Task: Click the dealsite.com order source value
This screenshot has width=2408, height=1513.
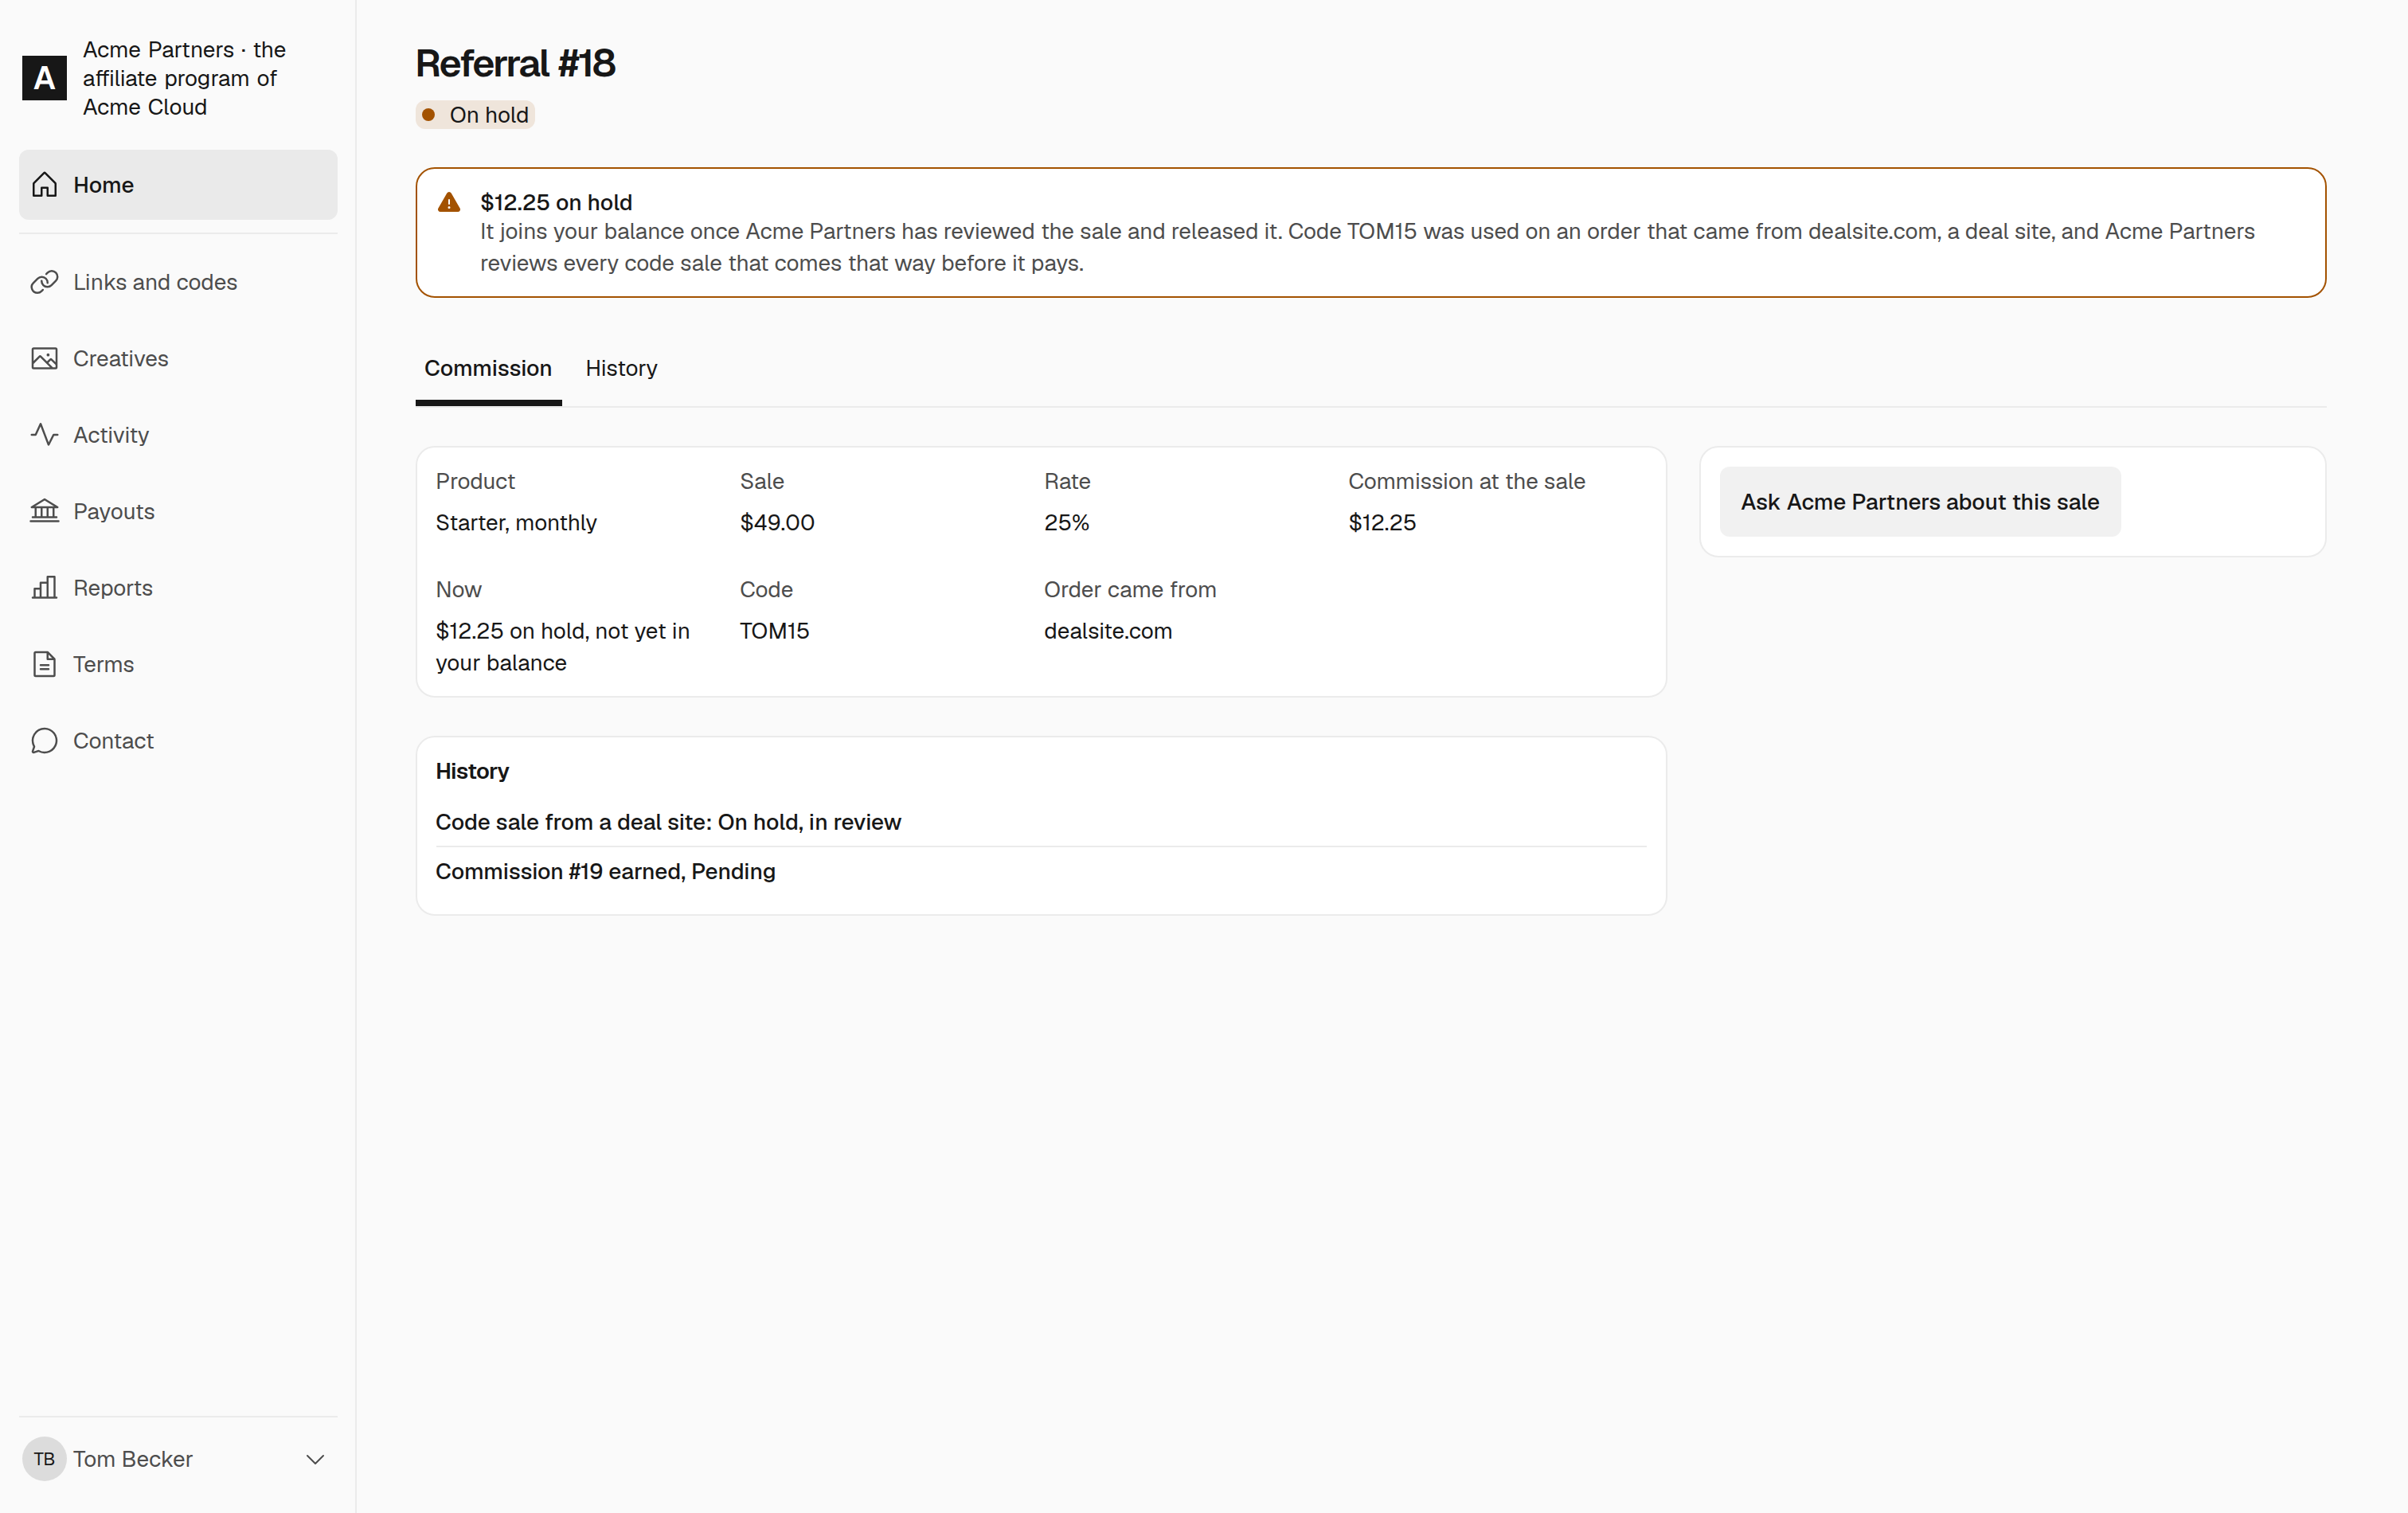Action: tap(1107, 631)
